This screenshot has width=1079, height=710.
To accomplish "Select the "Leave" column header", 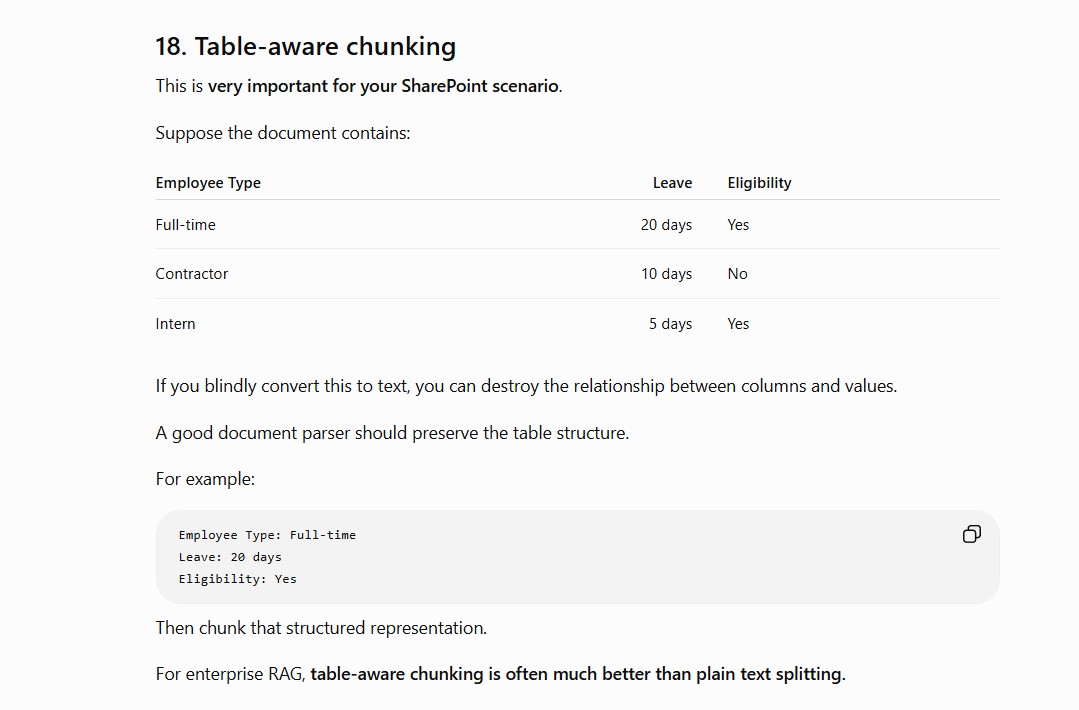I will 672,183.
